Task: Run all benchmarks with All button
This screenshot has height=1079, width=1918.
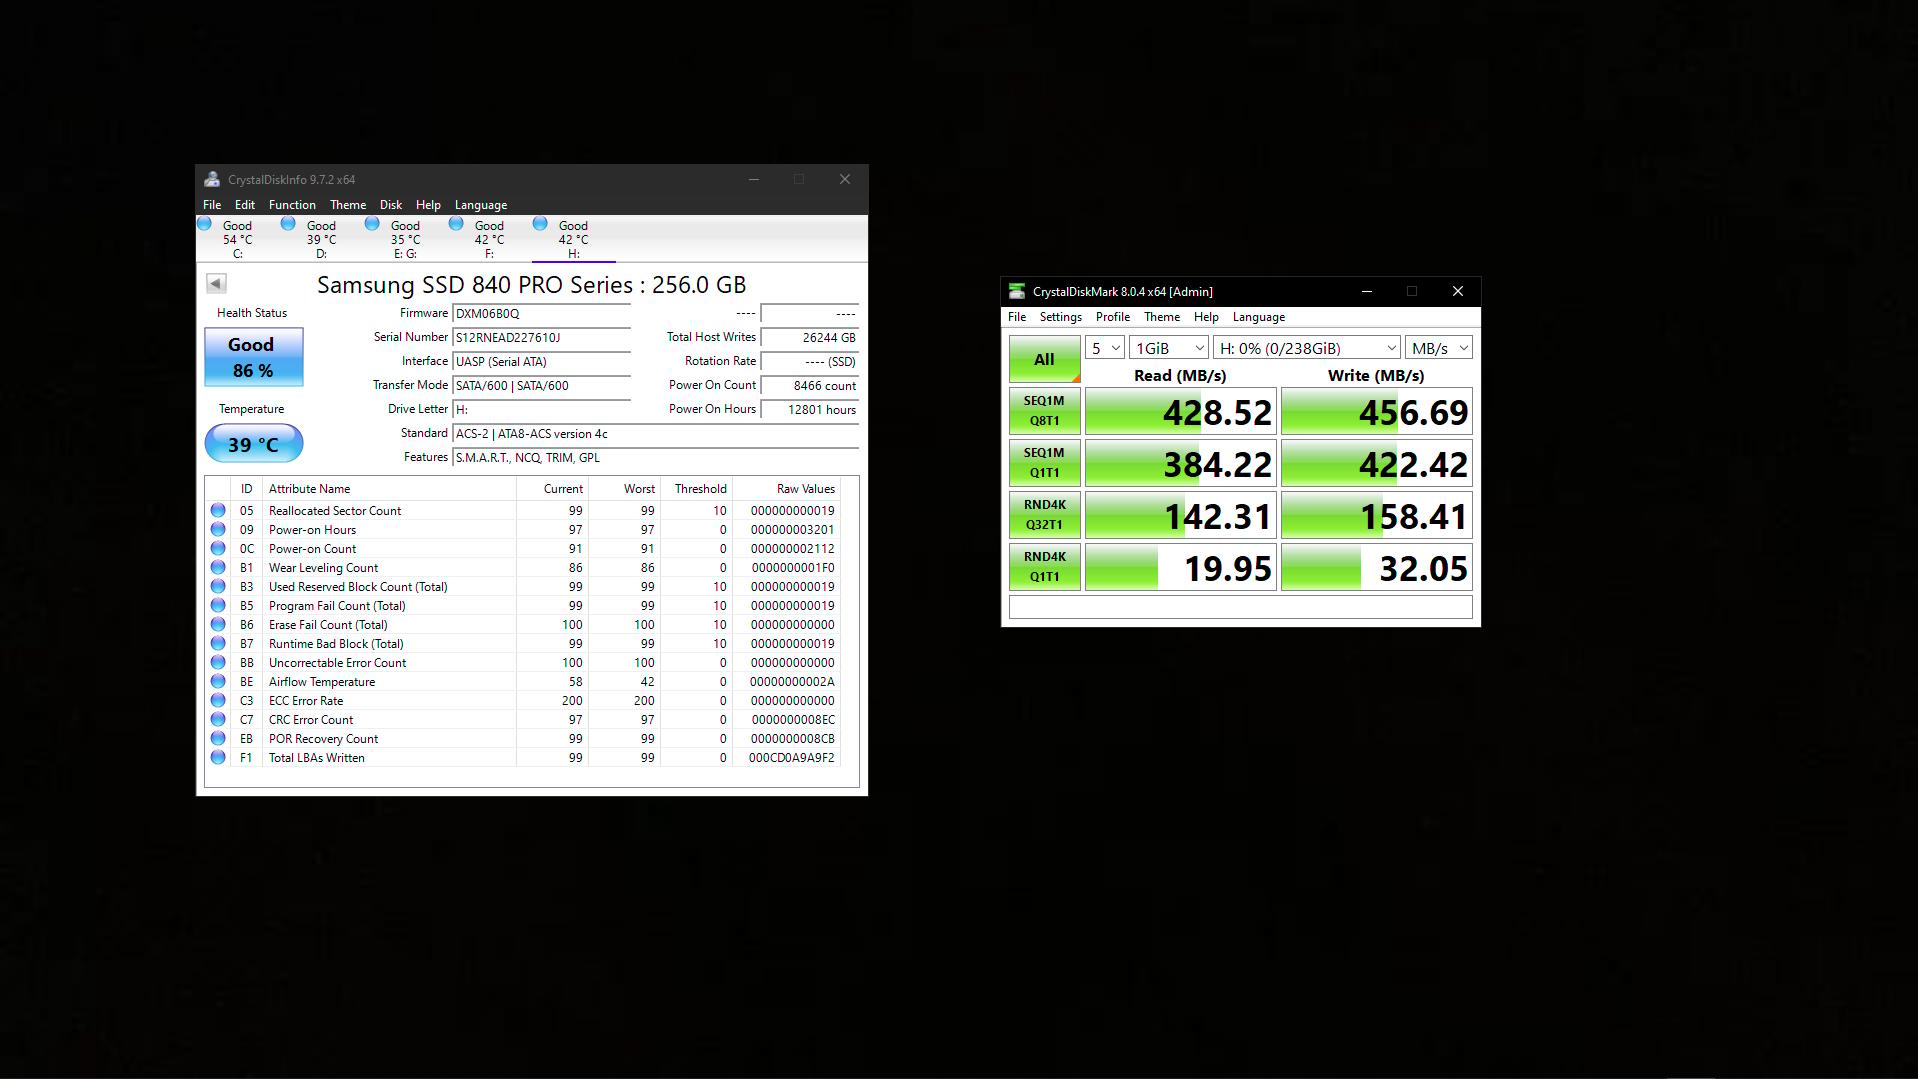Action: [1044, 359]
